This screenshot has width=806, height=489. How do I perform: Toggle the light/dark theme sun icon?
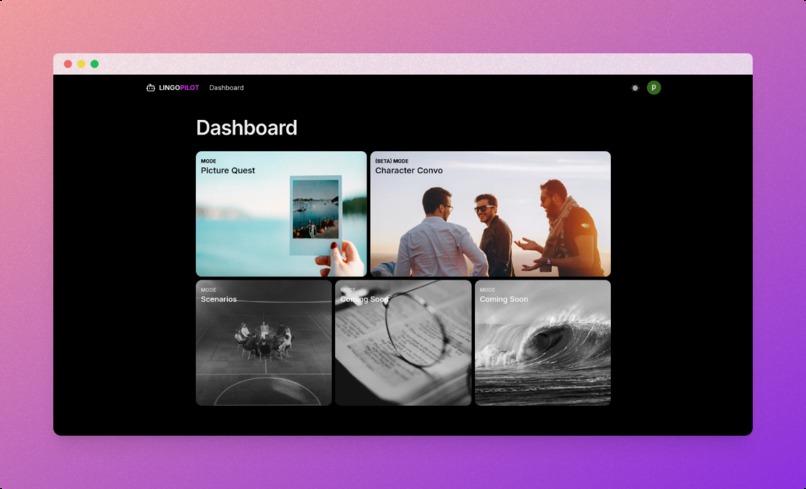pos(635,88)
